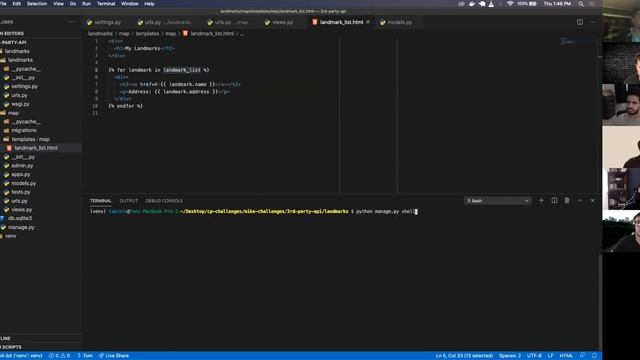Open db.sqlite3 in the Explorer

[x=20, y=218]
